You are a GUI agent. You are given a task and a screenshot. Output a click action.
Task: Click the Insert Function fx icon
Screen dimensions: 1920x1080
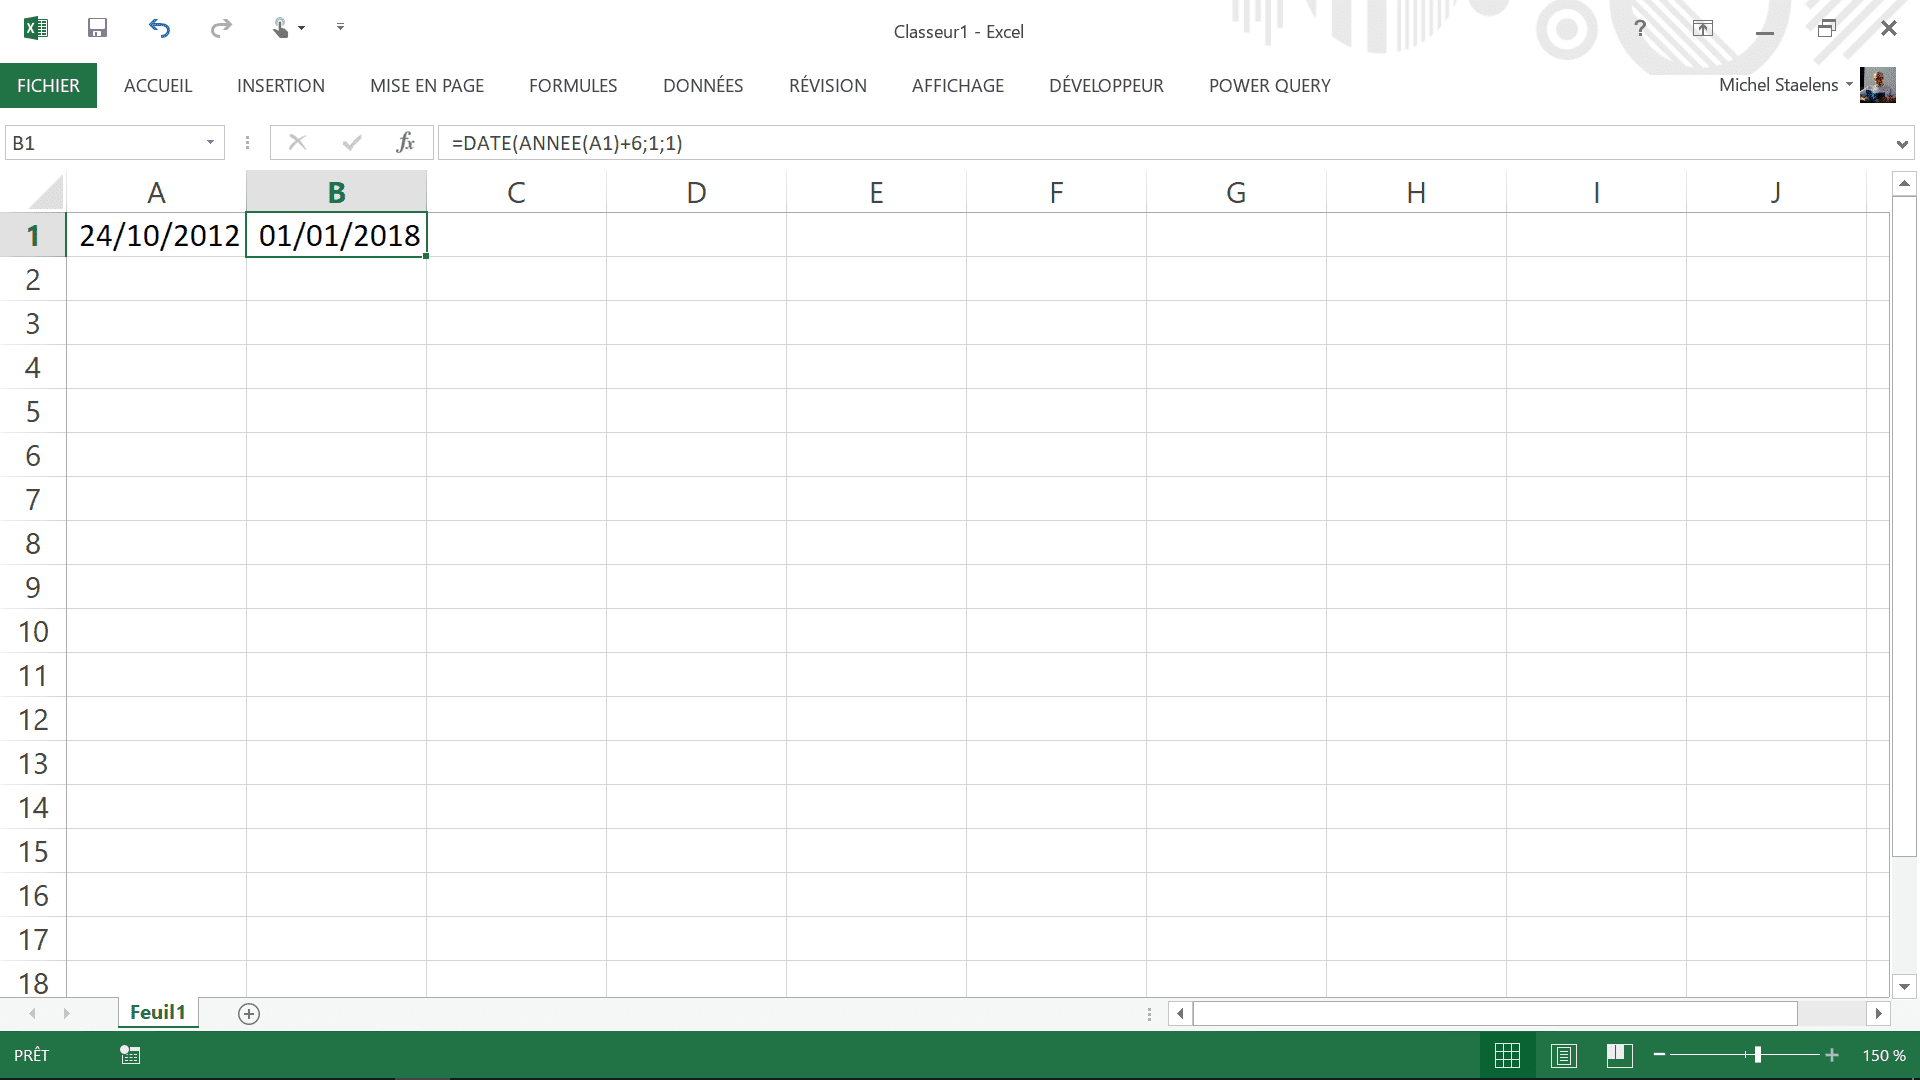coord(405,143)
